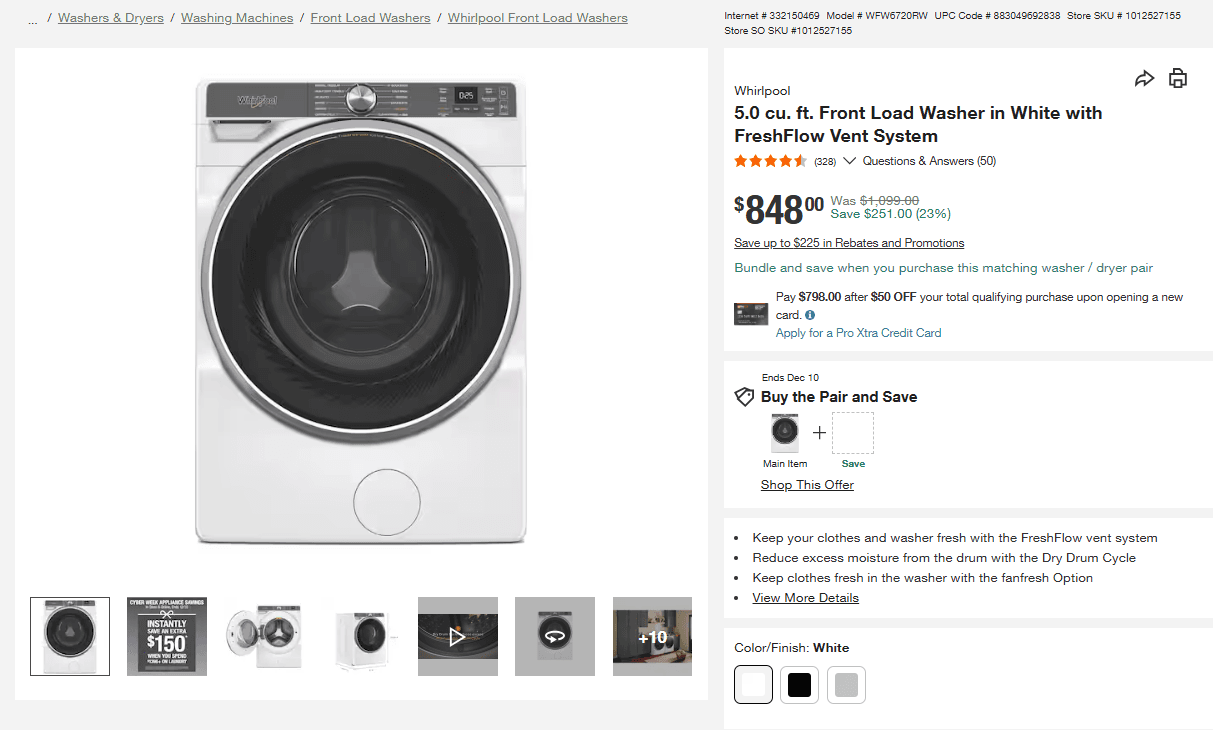
Task: Click the print icon
Action: click(x=1177, y=77)
